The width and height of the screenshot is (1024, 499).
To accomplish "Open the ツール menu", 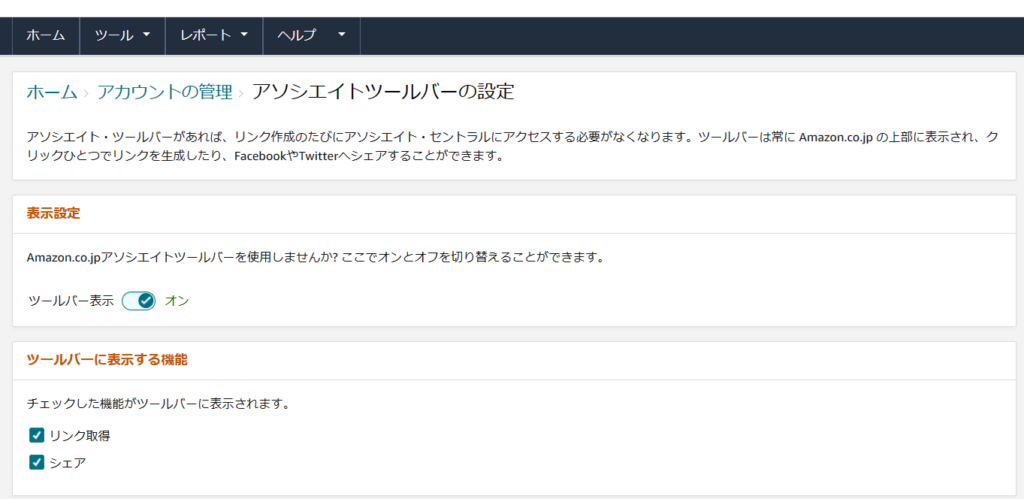I will [114, 35].
